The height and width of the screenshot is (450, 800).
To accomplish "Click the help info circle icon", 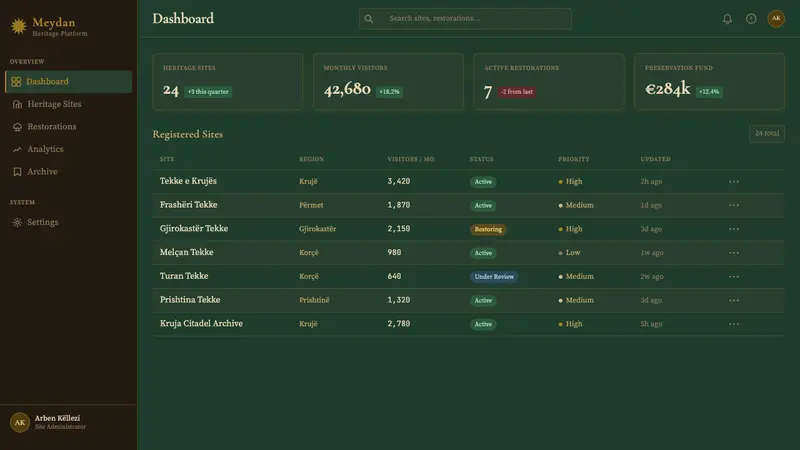I will (x=751, y=19).
